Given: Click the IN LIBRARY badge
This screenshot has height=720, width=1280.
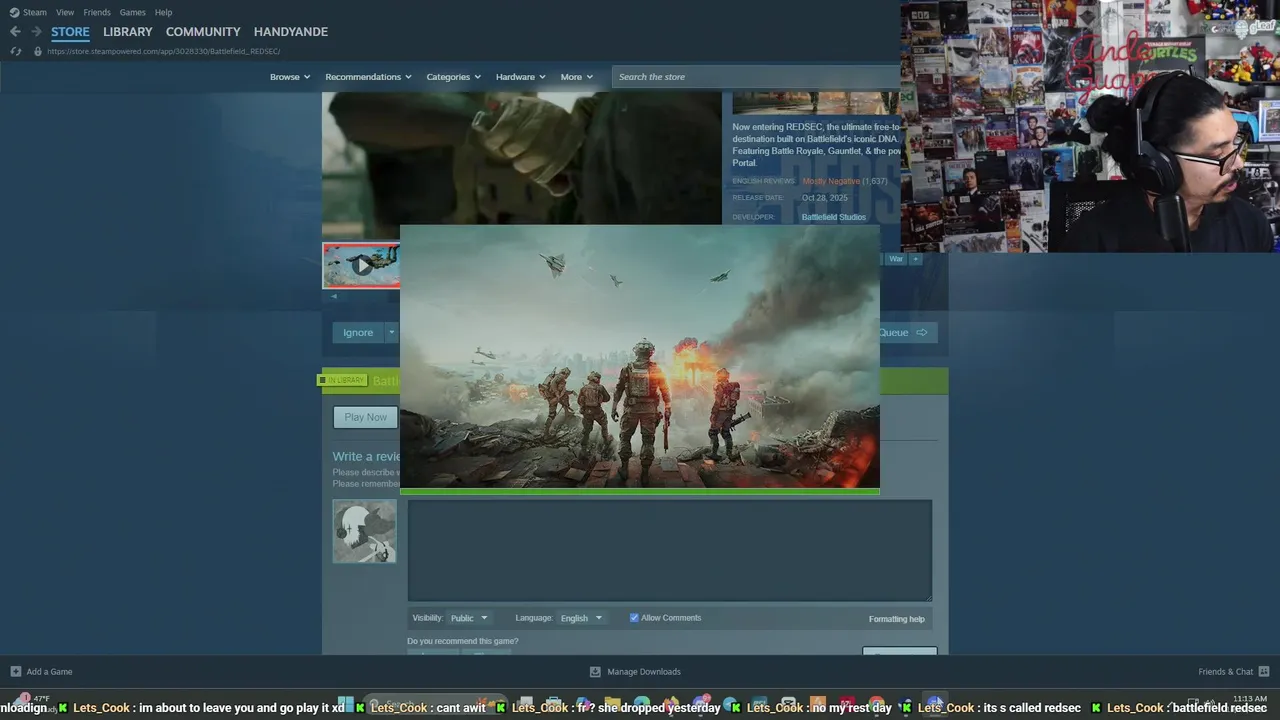Looking at the screenshot, I should (342, 380).
